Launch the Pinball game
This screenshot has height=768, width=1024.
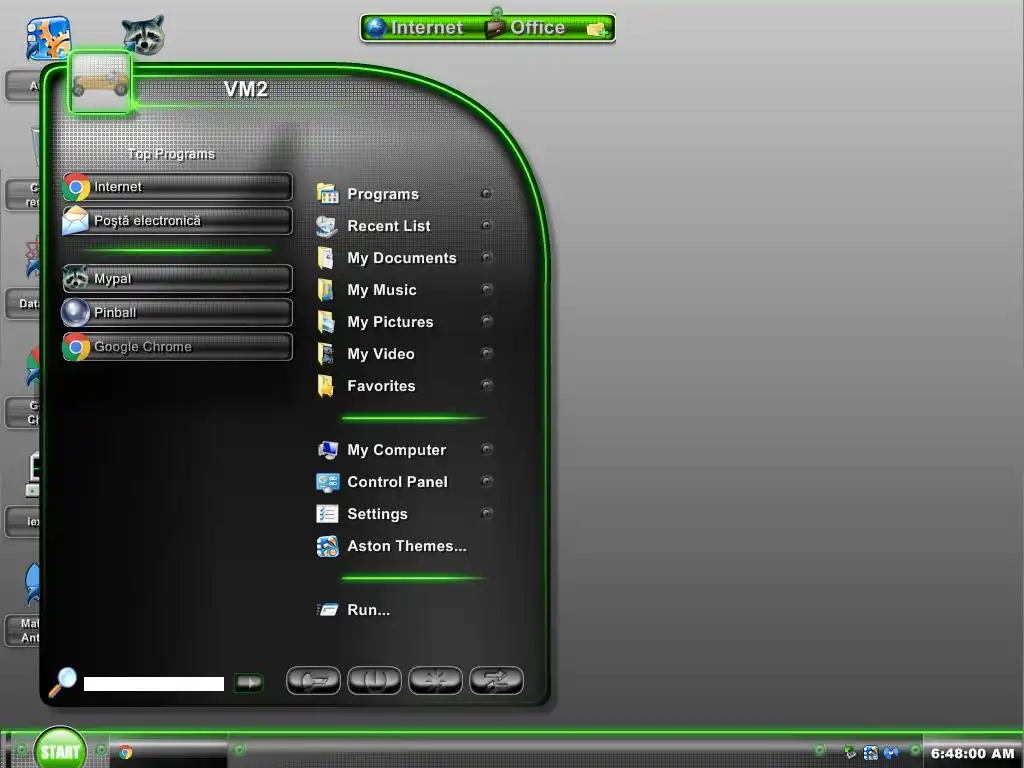point(177,312)
